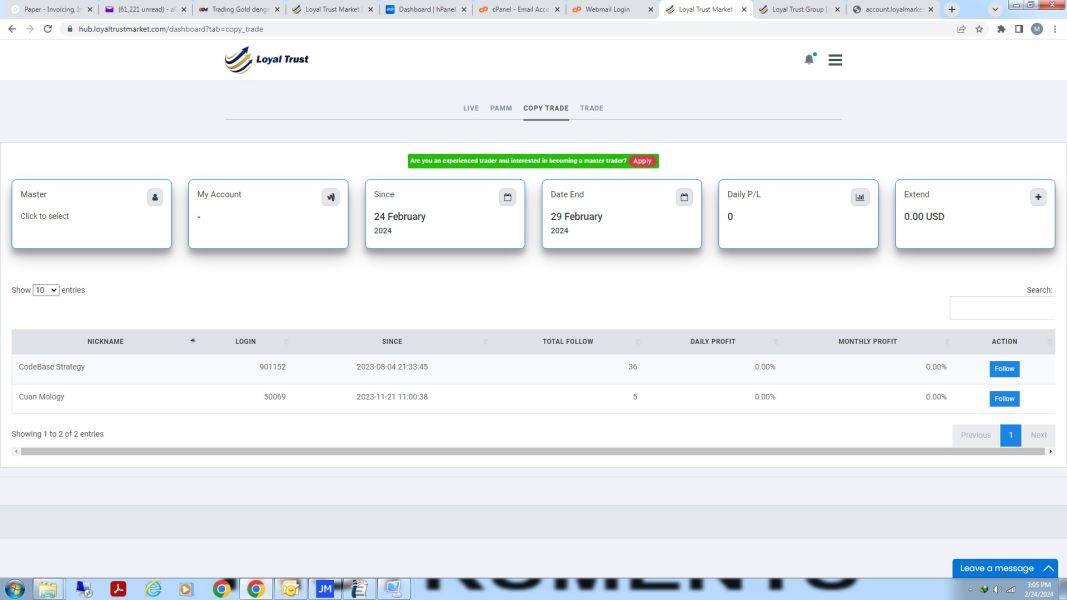This screenshot has height=600, width=1067.
Task: Click the Daily P/L chart icon
Action: pyautogui.click(x=860, y=197)
